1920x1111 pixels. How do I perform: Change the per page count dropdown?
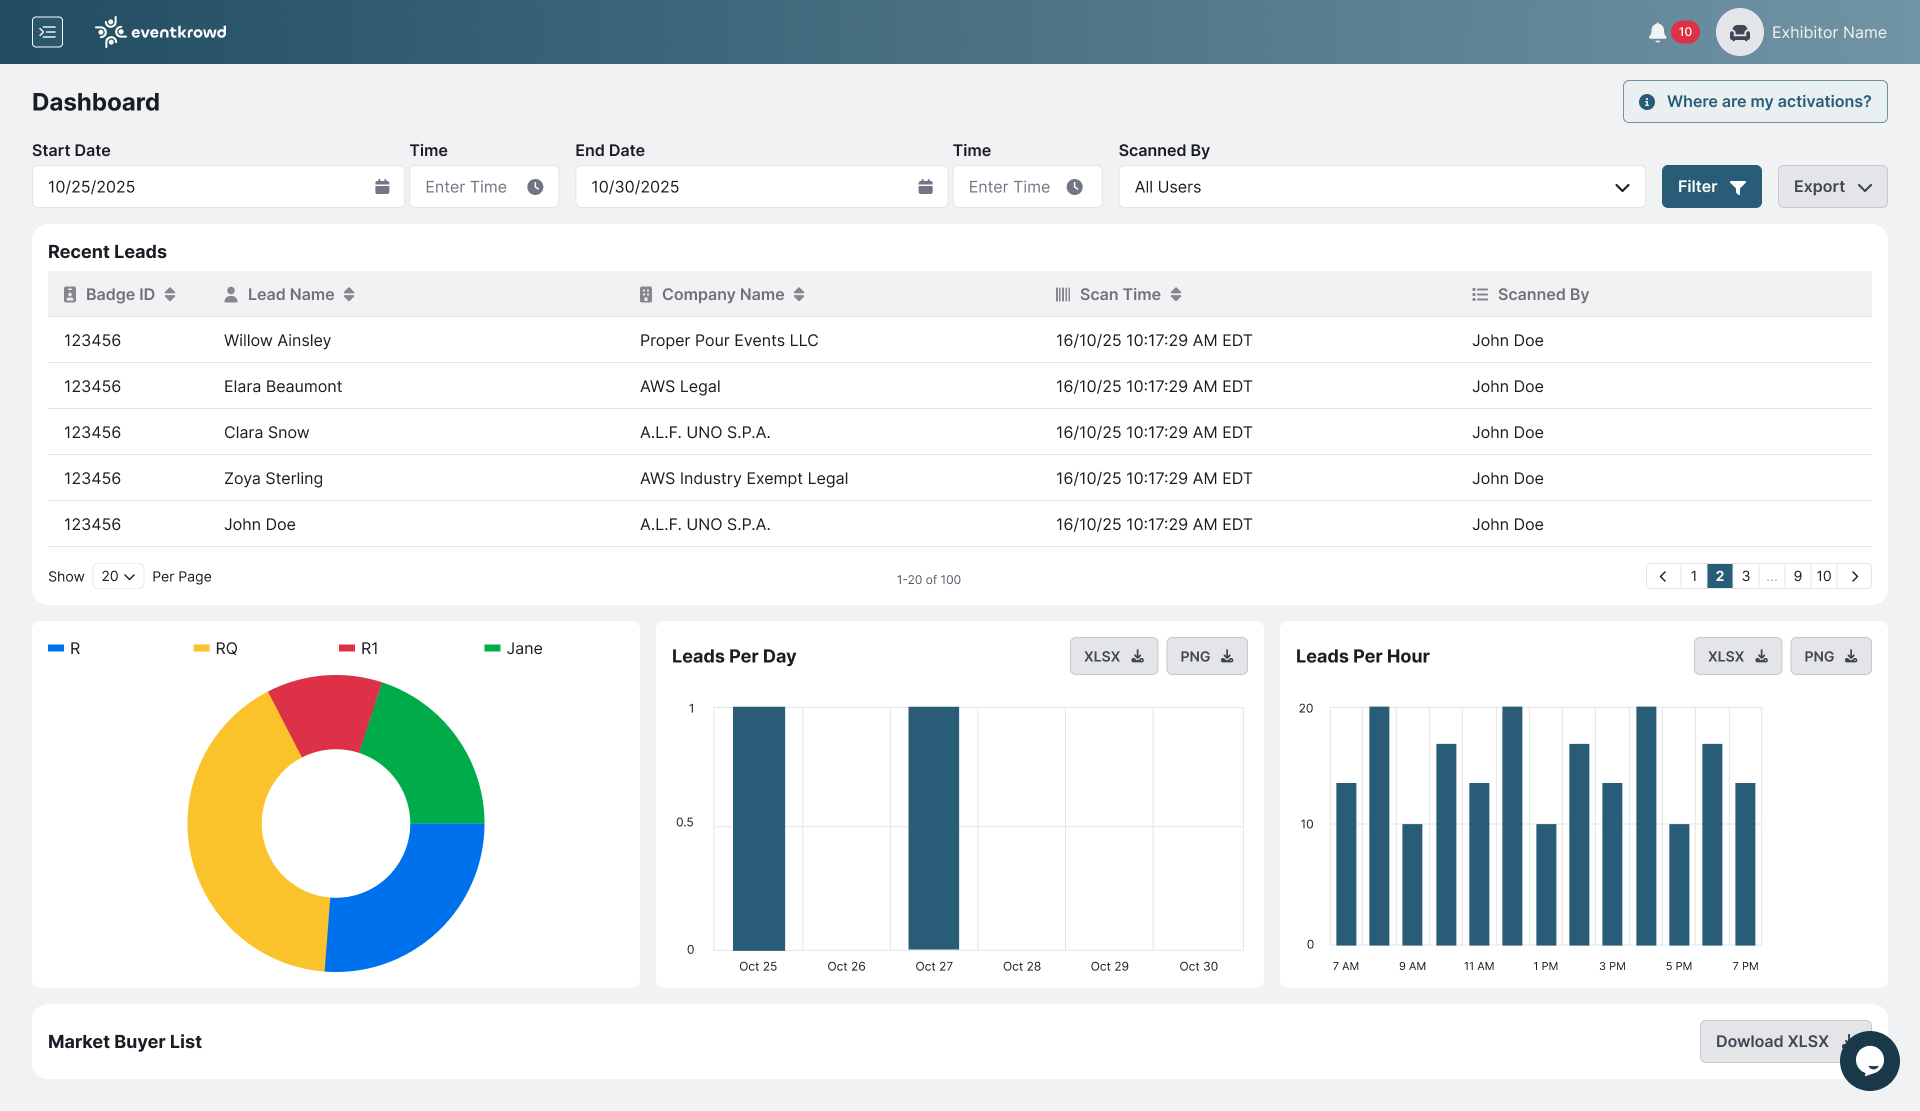pyautogui.click(x=118, y=576)
